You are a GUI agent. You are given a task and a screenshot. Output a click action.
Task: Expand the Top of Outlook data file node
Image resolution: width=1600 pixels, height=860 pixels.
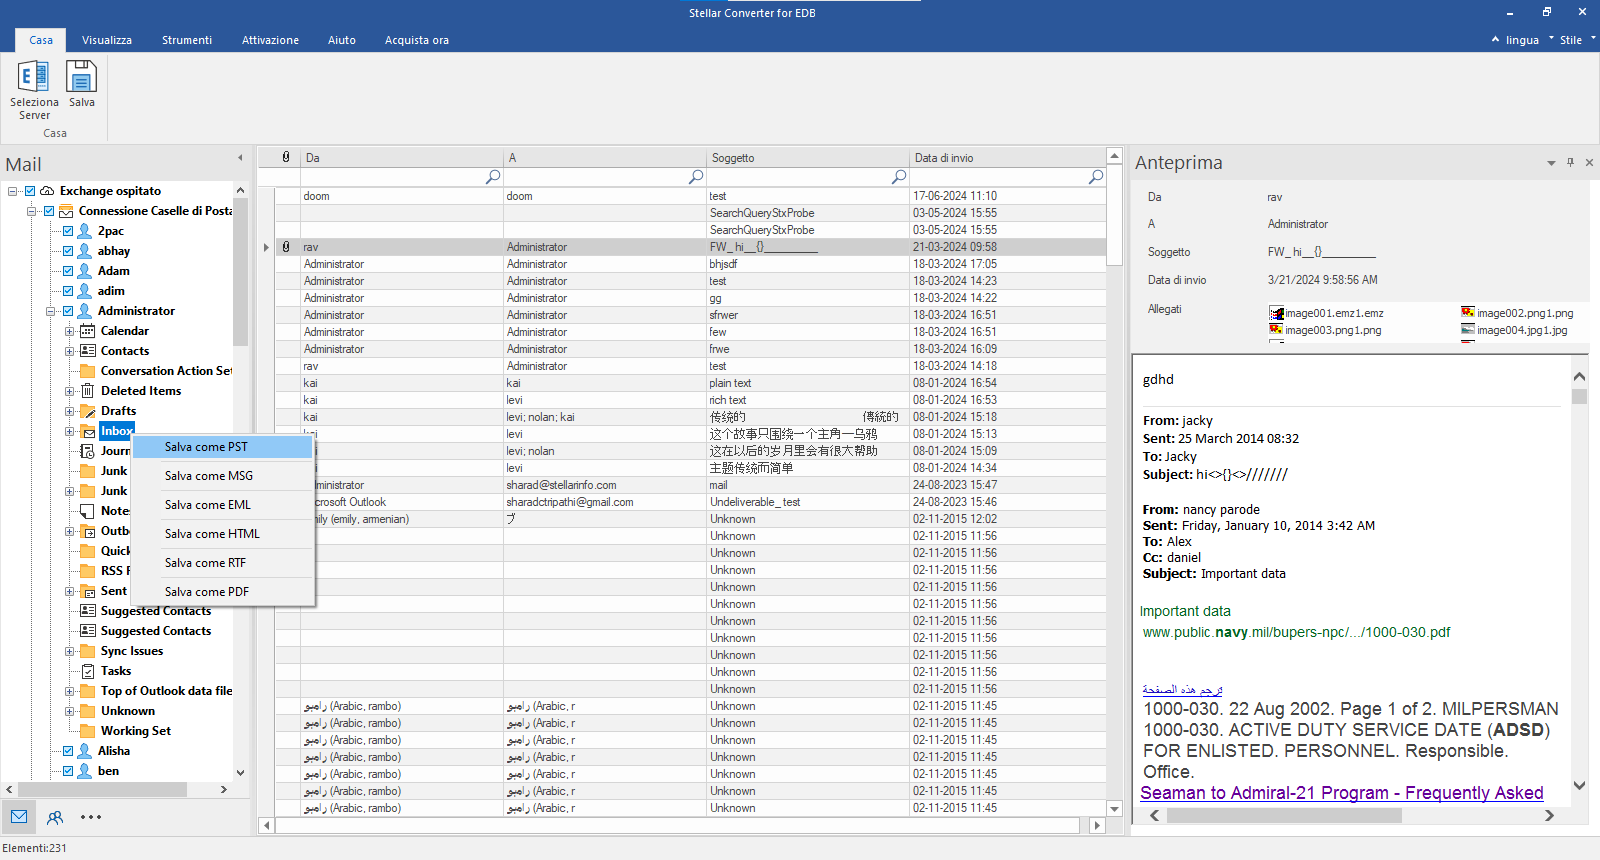pos(70,691)
